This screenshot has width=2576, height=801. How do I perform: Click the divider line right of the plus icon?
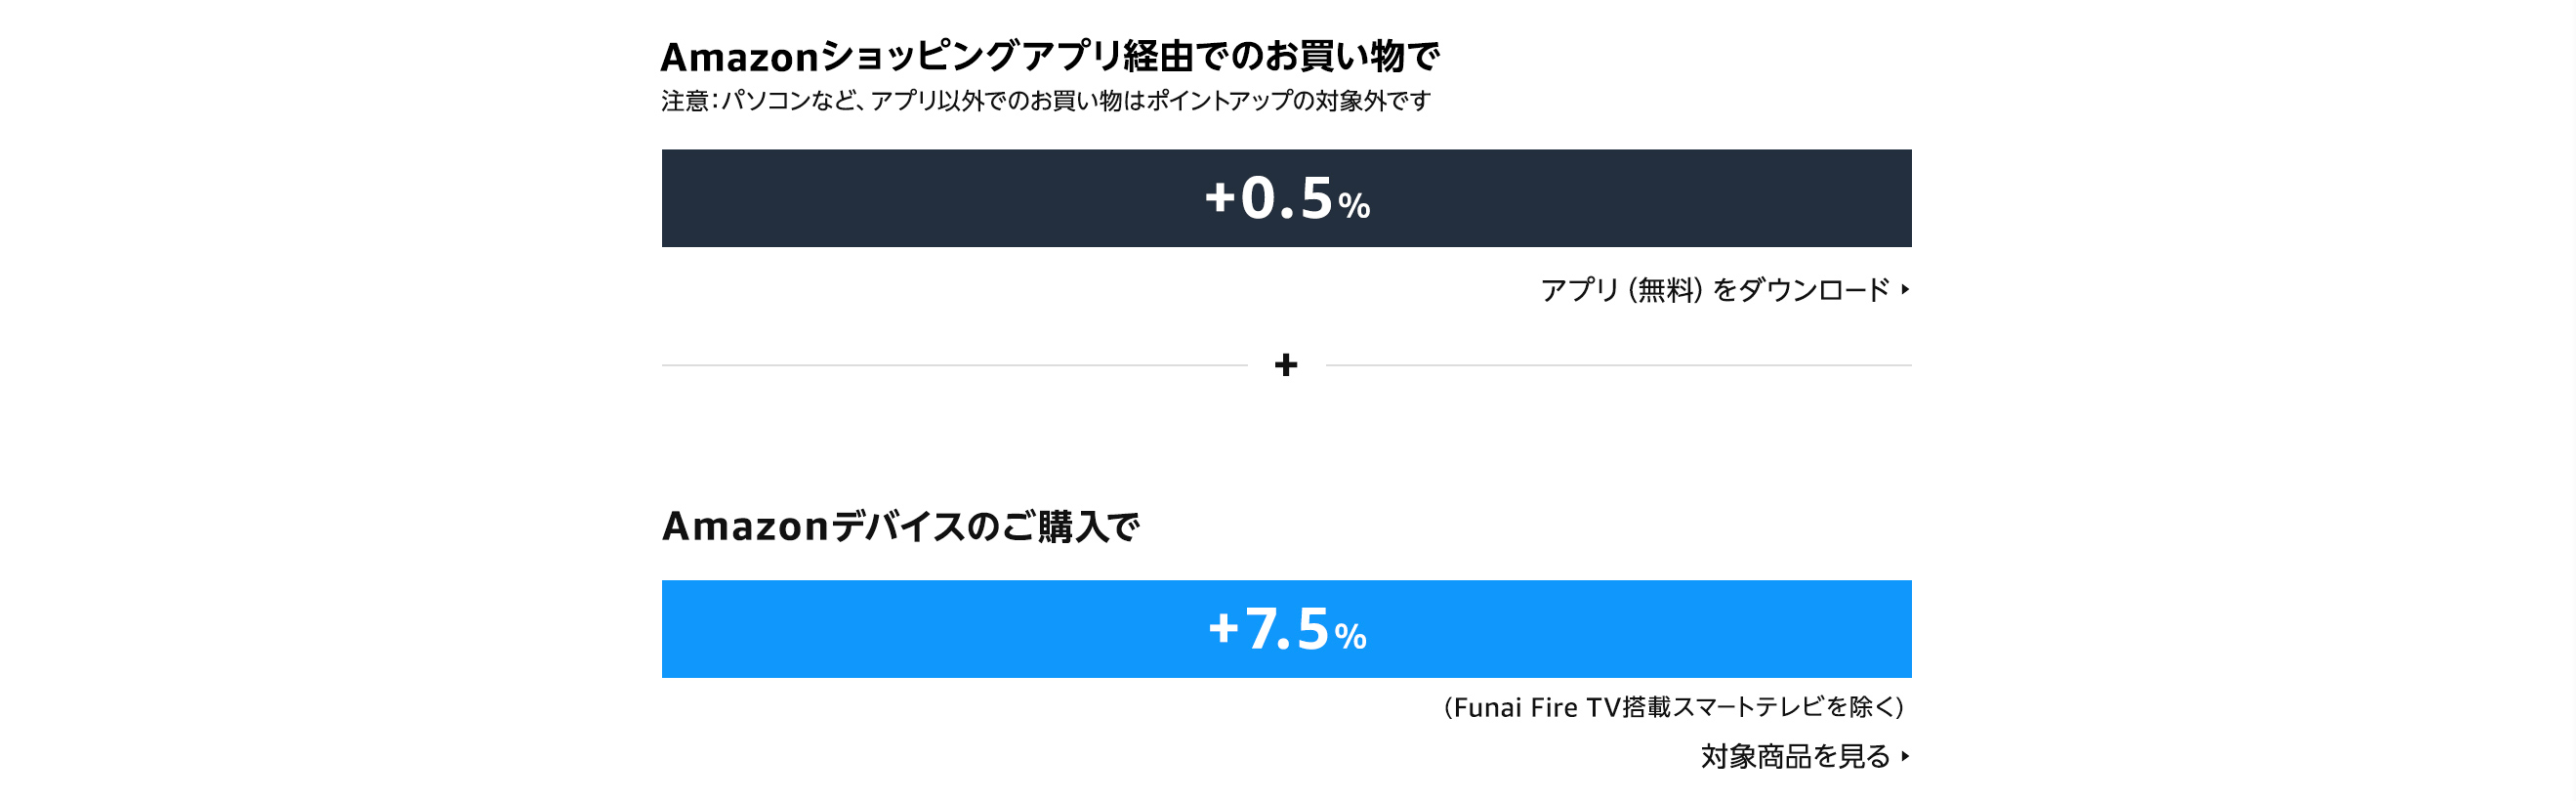click(1618, 365)
